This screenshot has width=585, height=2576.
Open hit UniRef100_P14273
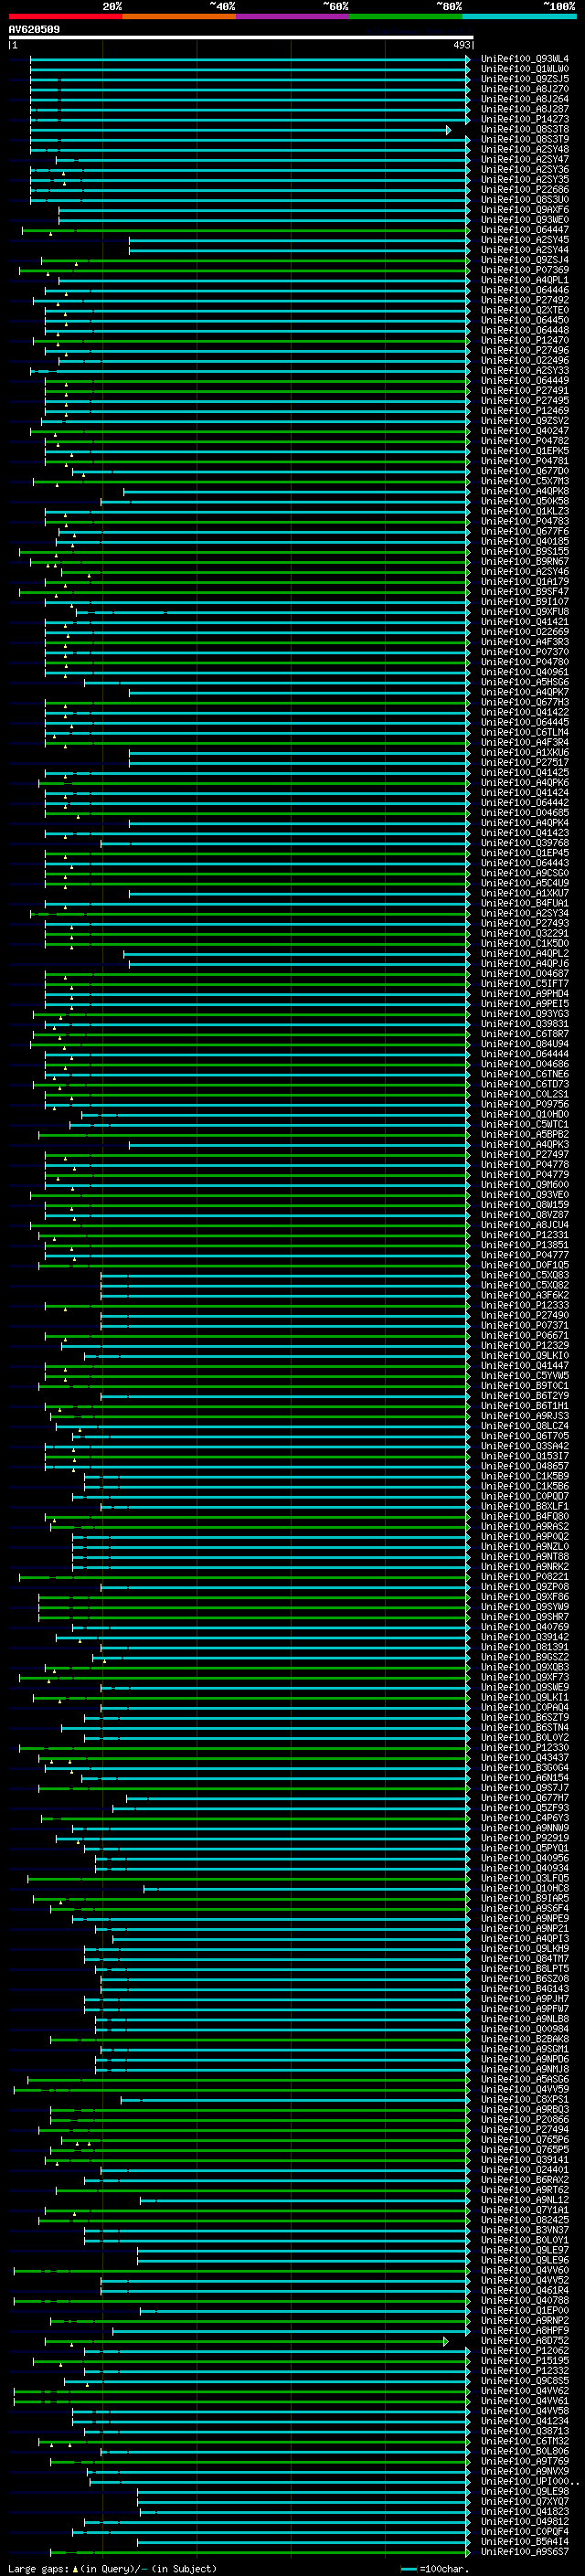pos(524,120)
